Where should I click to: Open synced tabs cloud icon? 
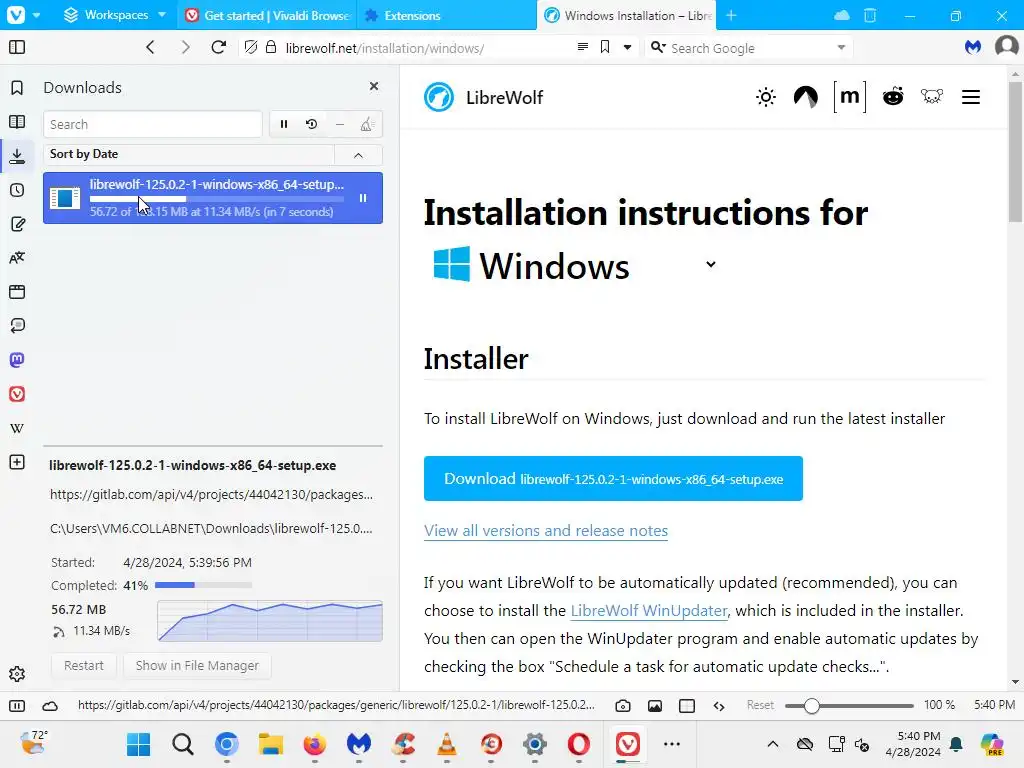point(842,15)
